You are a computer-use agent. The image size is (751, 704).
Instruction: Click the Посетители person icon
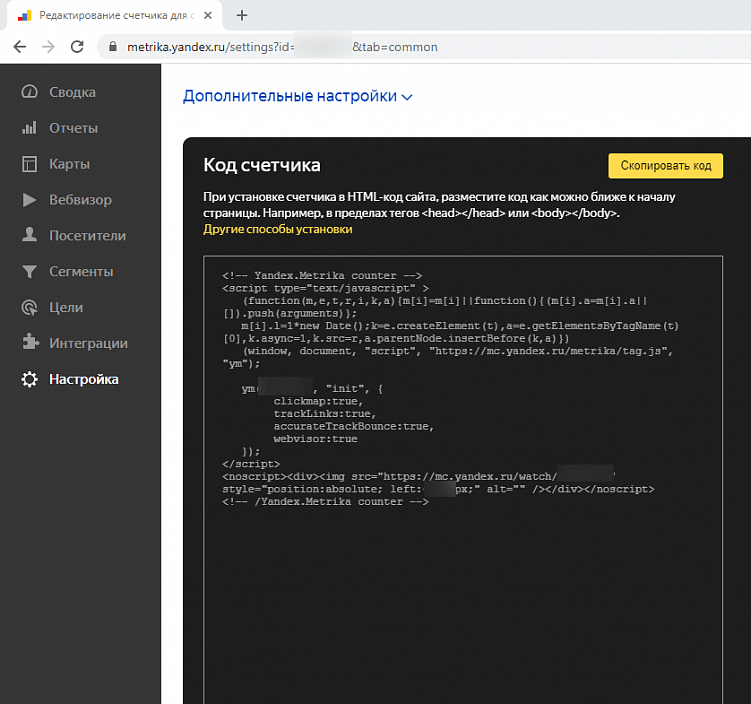point(29,235)
